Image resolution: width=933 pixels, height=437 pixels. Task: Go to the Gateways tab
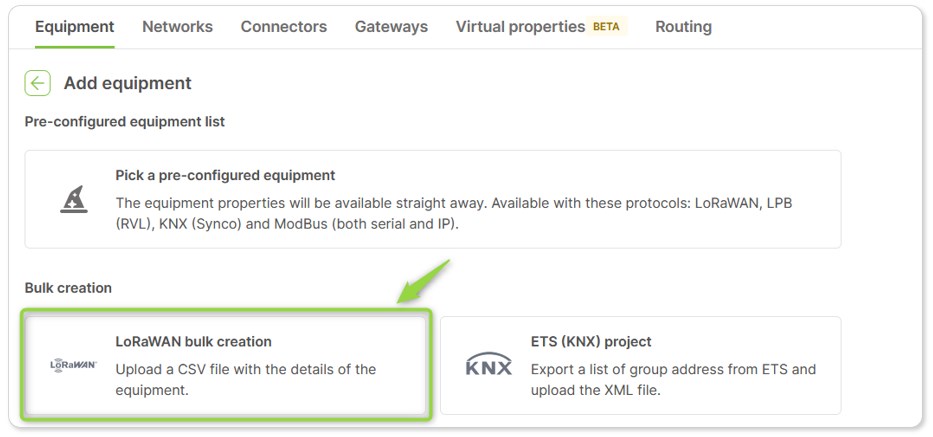point(392,27)
